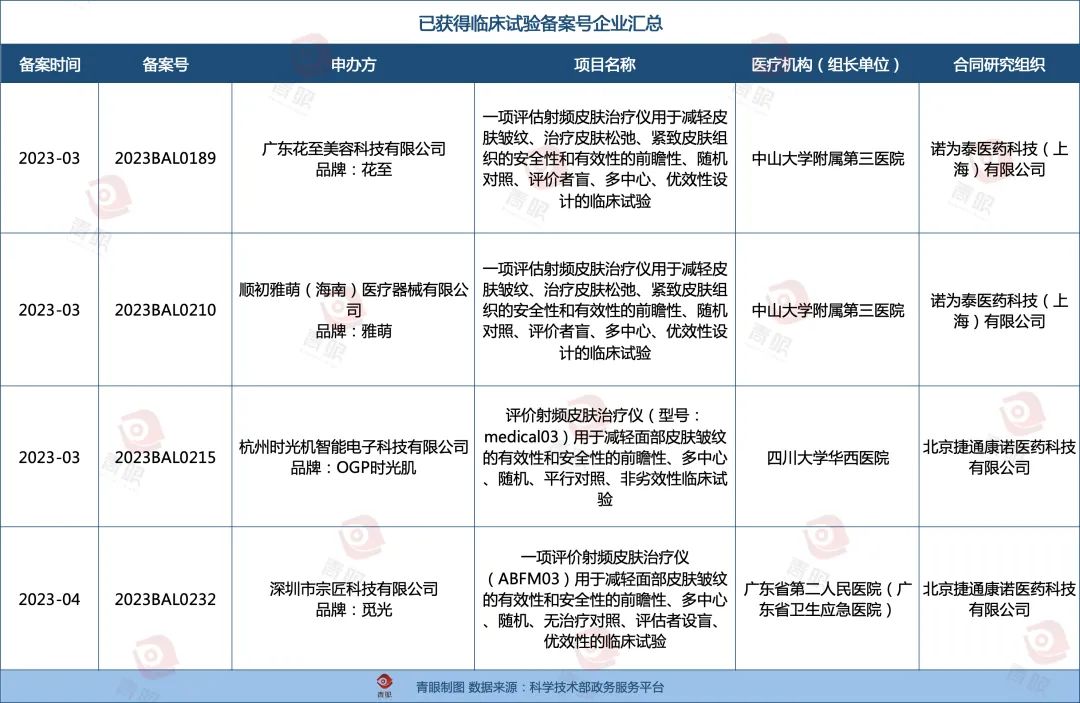The image size is (1080, 703).
Task: Click the 项目名称 column header
Action: click(604, 65)
